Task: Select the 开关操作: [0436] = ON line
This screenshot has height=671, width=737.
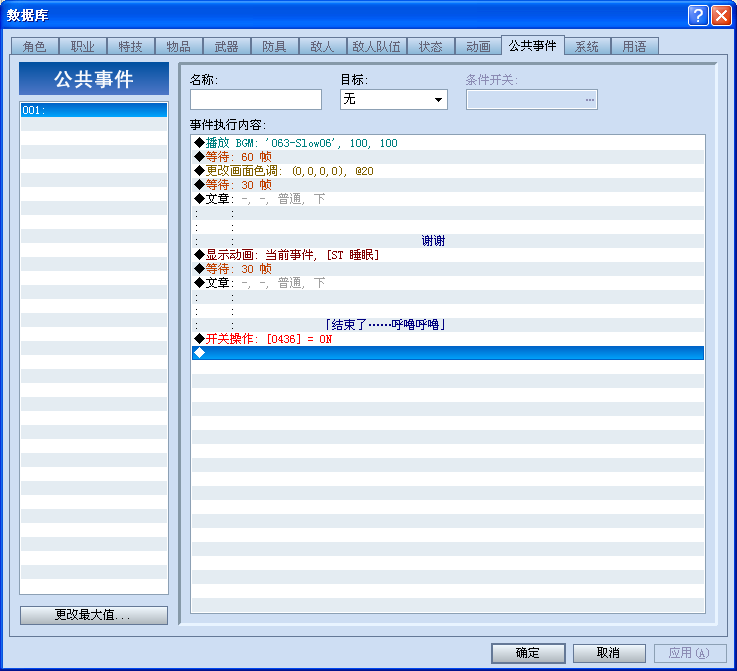Action: click(x=448, y=339)
